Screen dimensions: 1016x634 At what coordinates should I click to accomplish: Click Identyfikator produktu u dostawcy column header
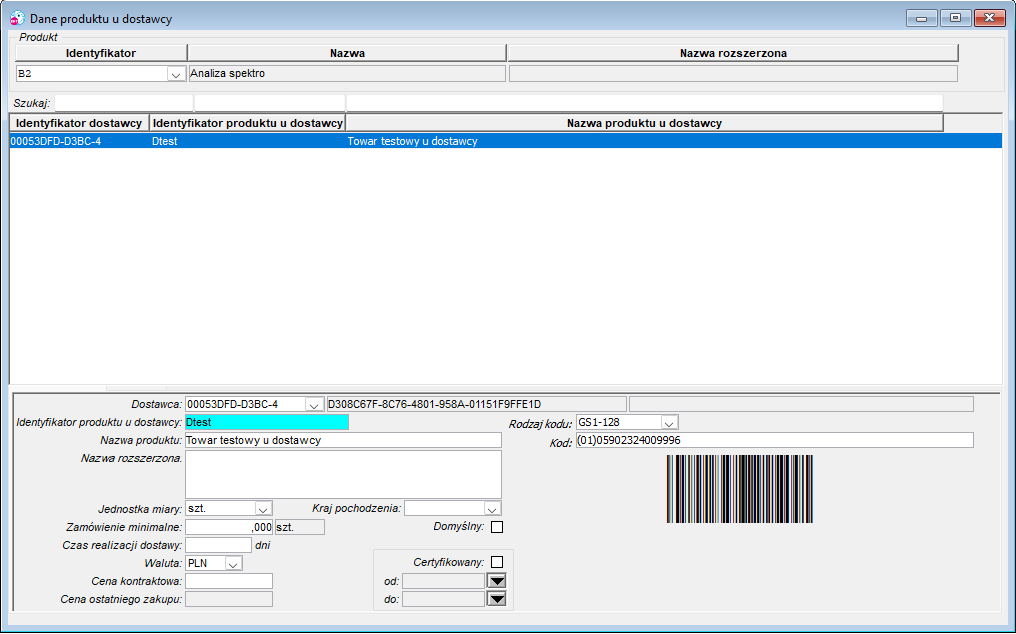(248, 123)
